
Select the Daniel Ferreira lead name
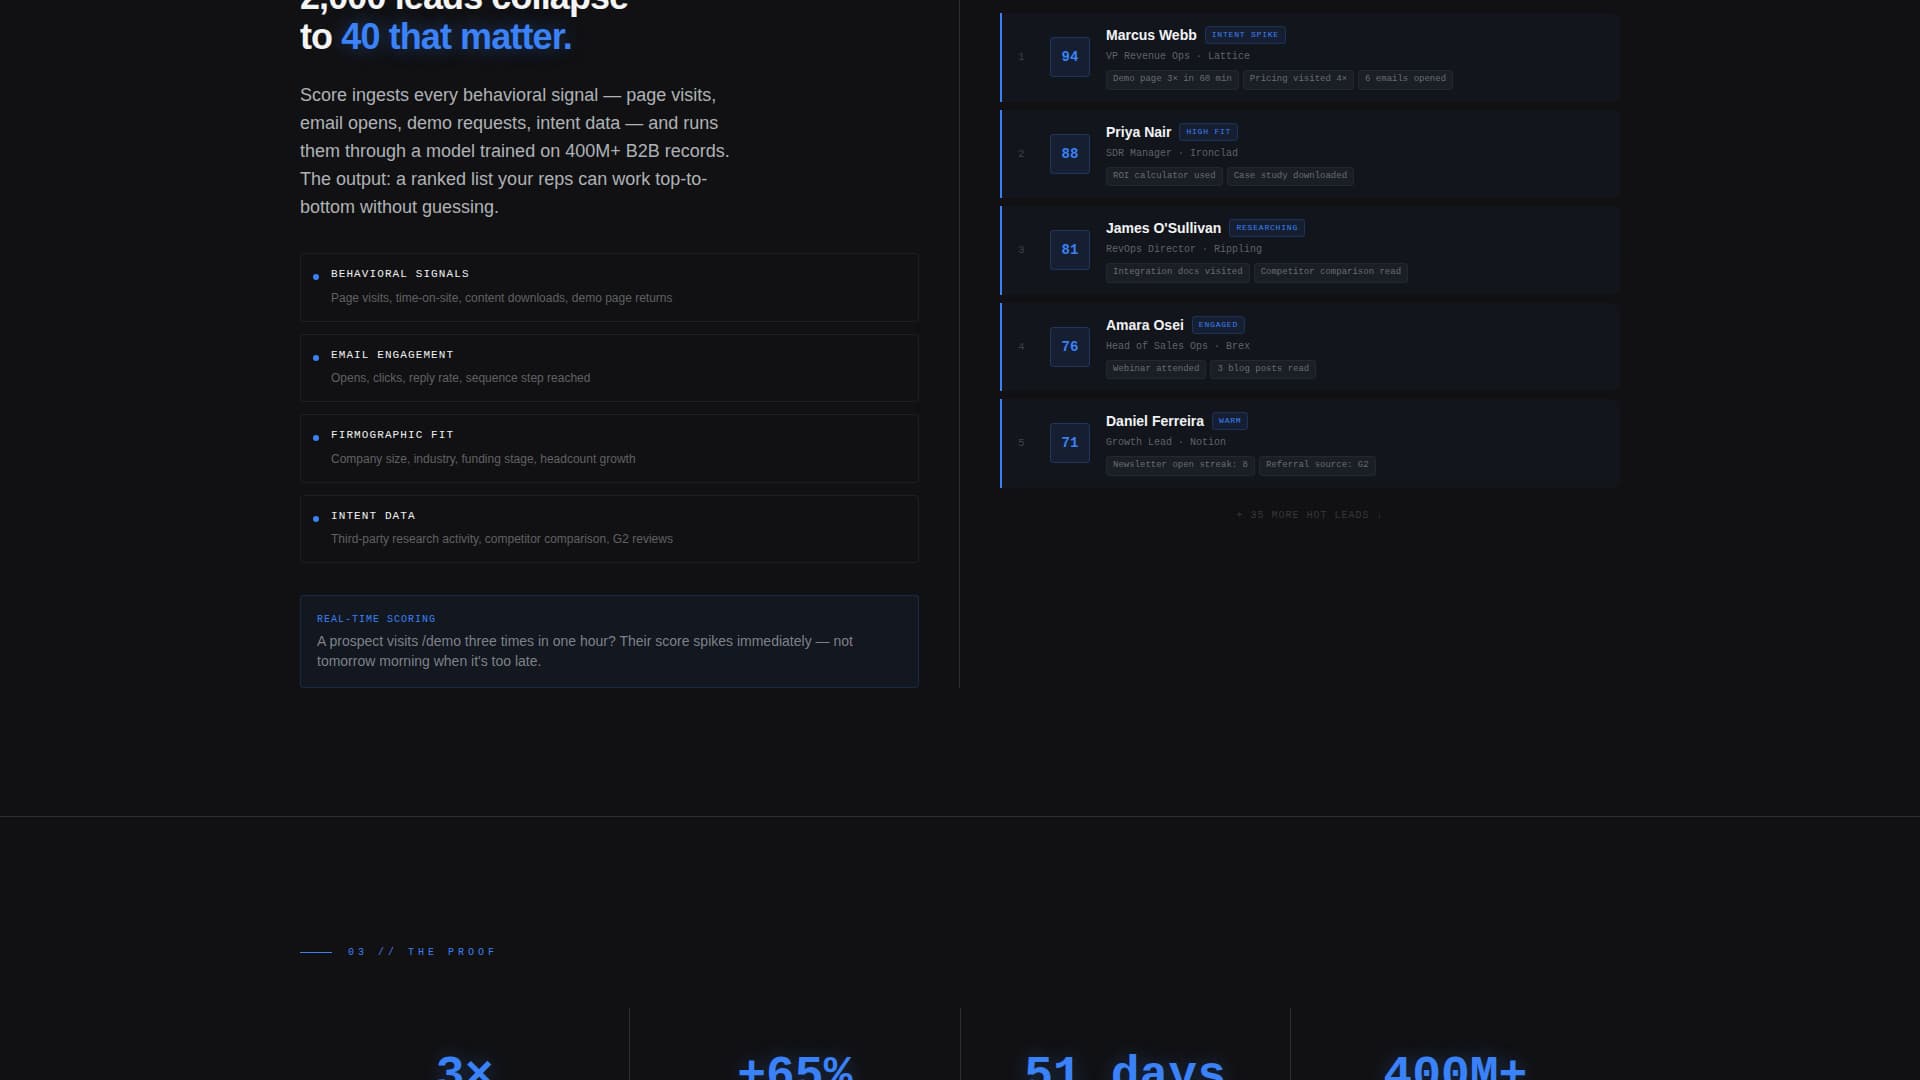pyautogui.click(x=1154, y=421)
